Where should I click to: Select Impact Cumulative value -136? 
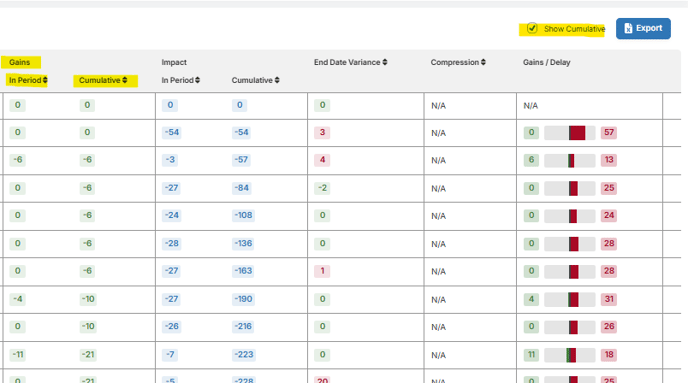click(243, 243)
